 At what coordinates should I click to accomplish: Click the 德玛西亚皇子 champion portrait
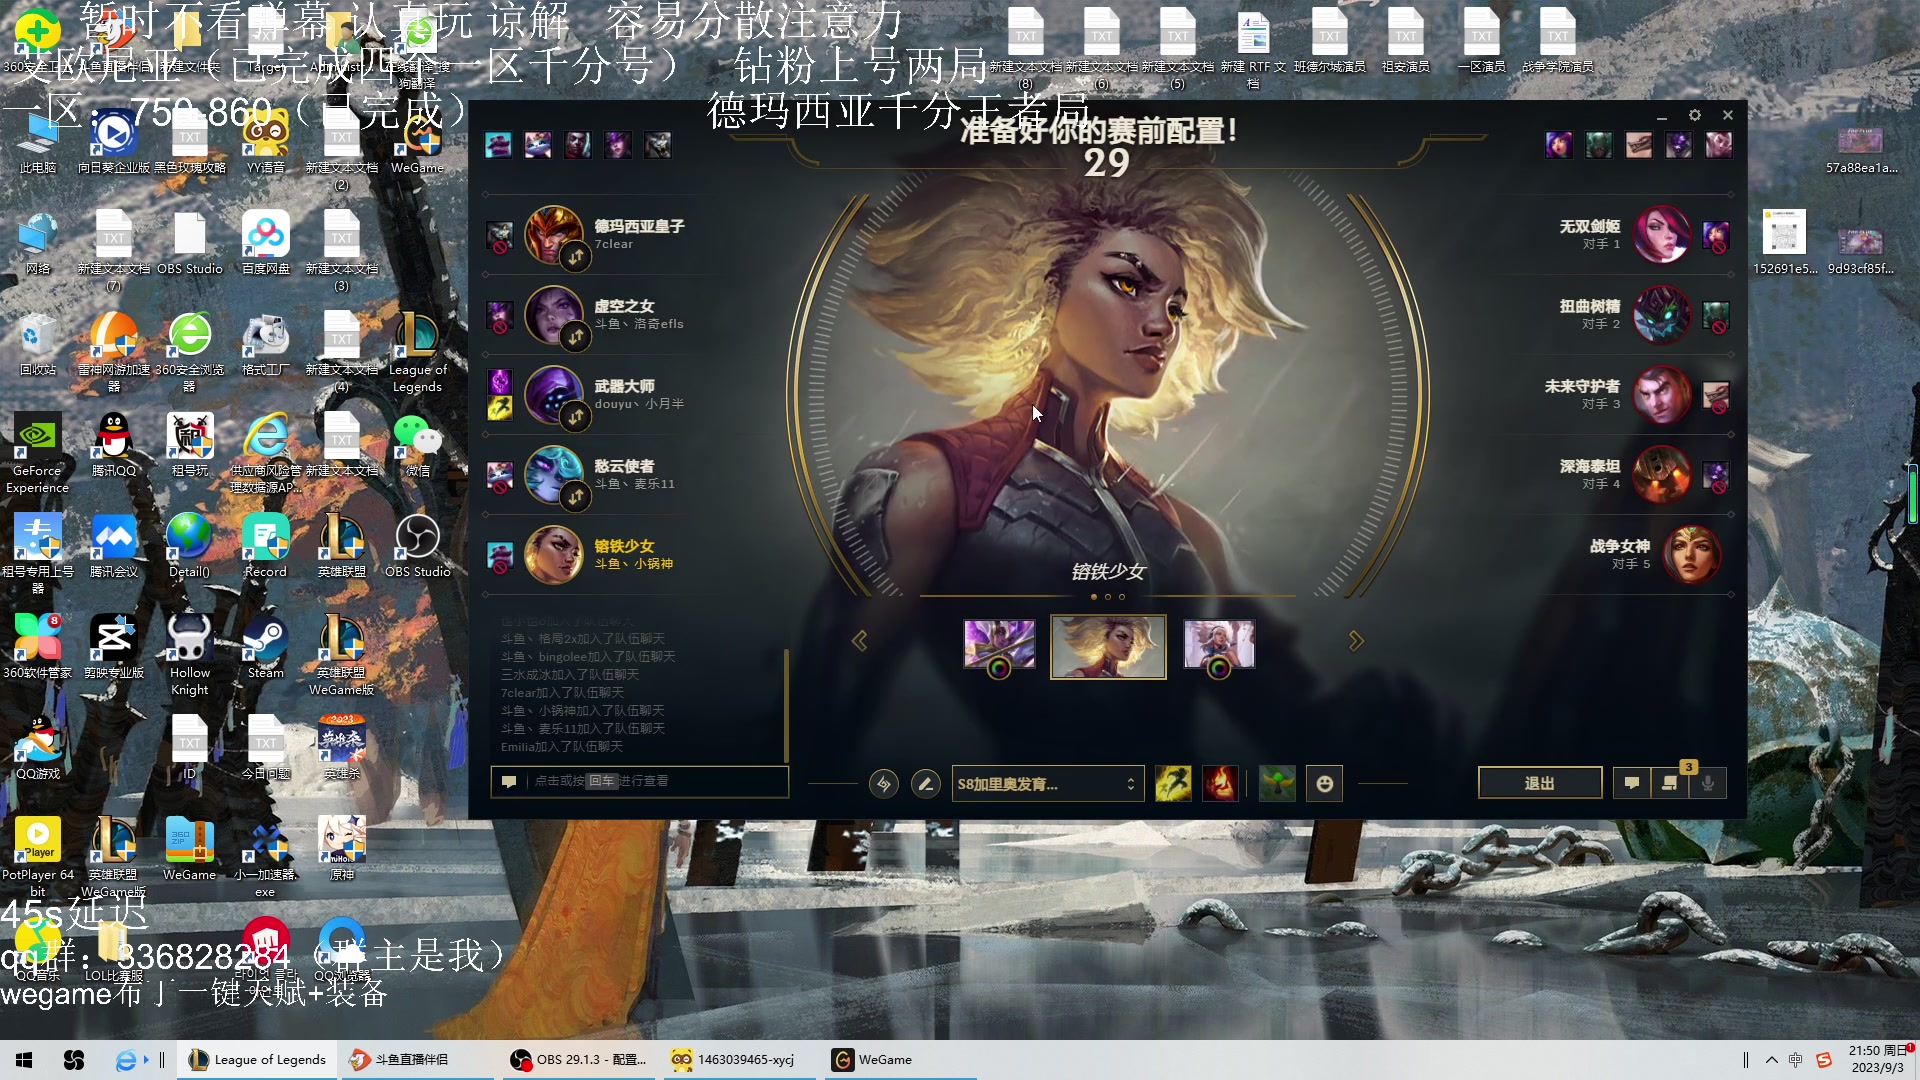(x=553, y=235)
